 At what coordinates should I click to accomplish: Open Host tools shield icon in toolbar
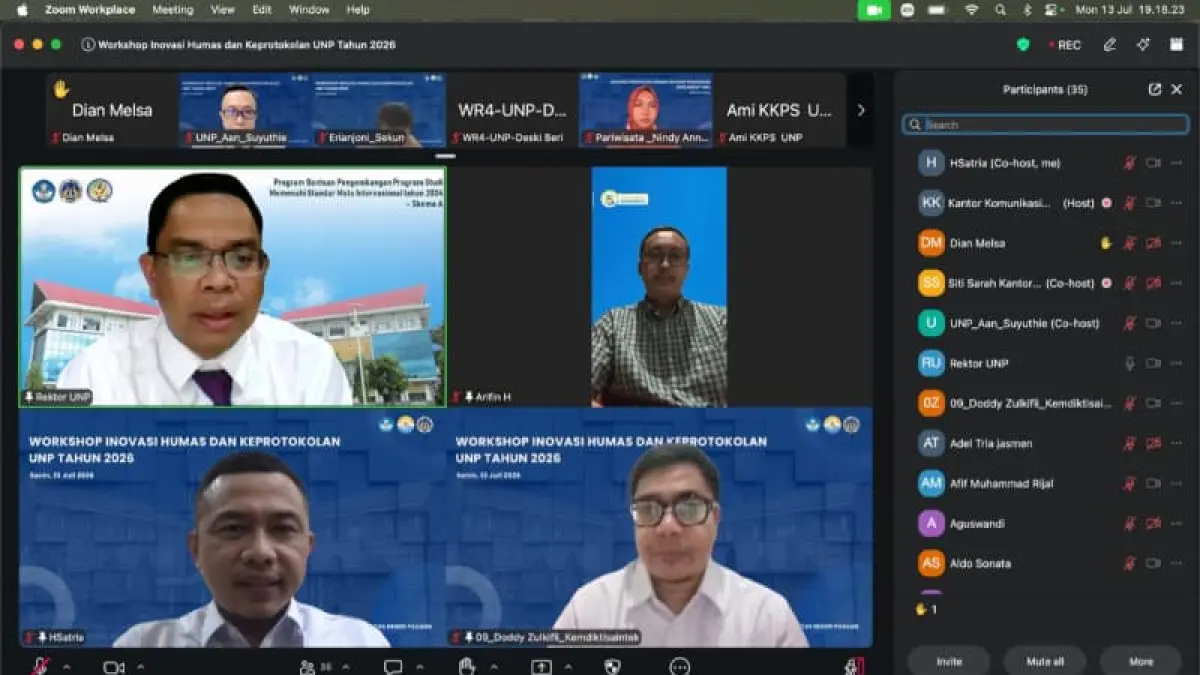(x=613, y=666)
